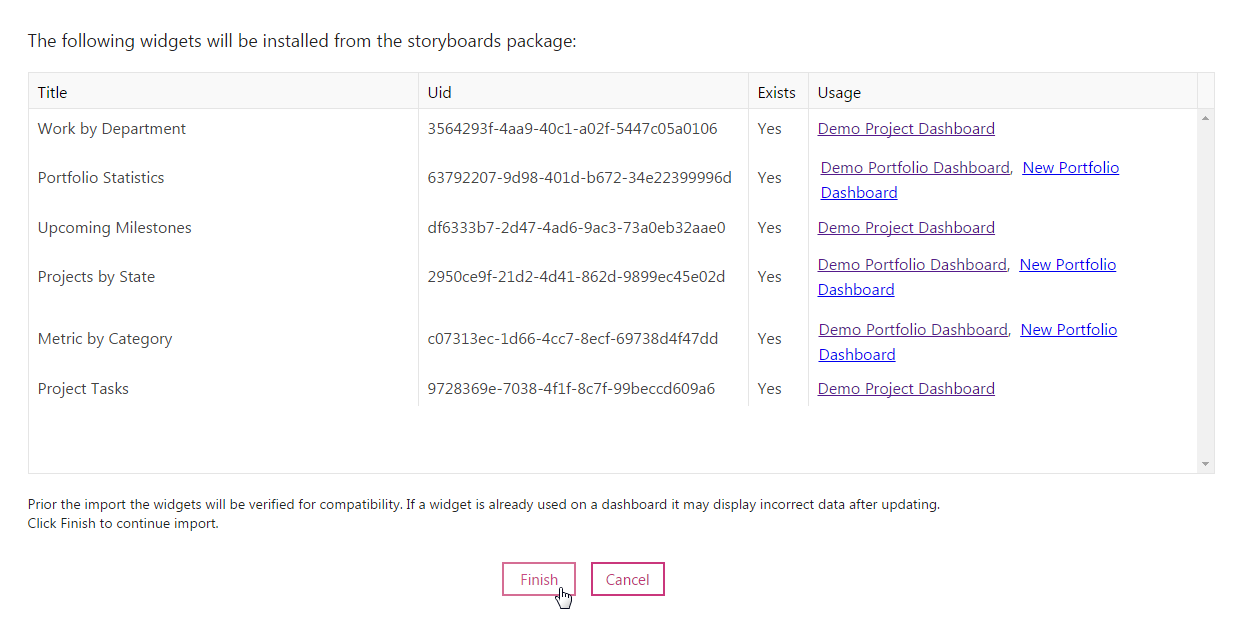Select the Upcoming Milestones title cell

pyautogui.click(x=115, y=227)
